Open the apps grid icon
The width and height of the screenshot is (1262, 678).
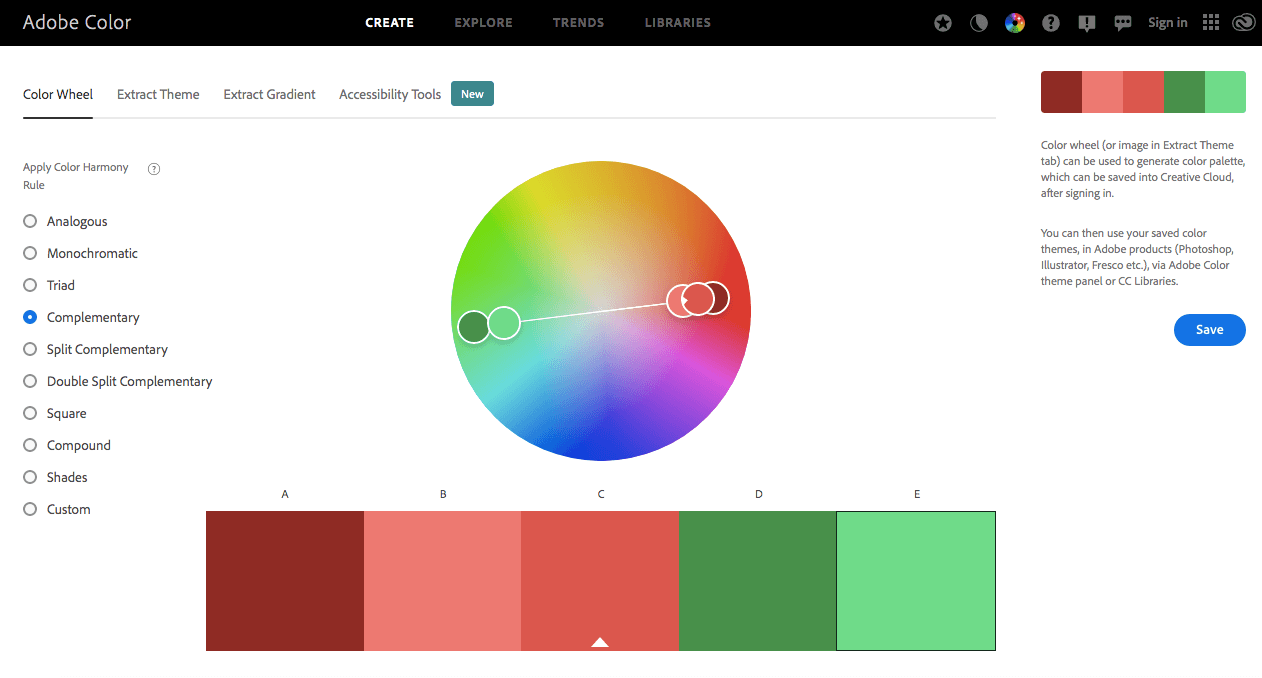pos(1211,23)
